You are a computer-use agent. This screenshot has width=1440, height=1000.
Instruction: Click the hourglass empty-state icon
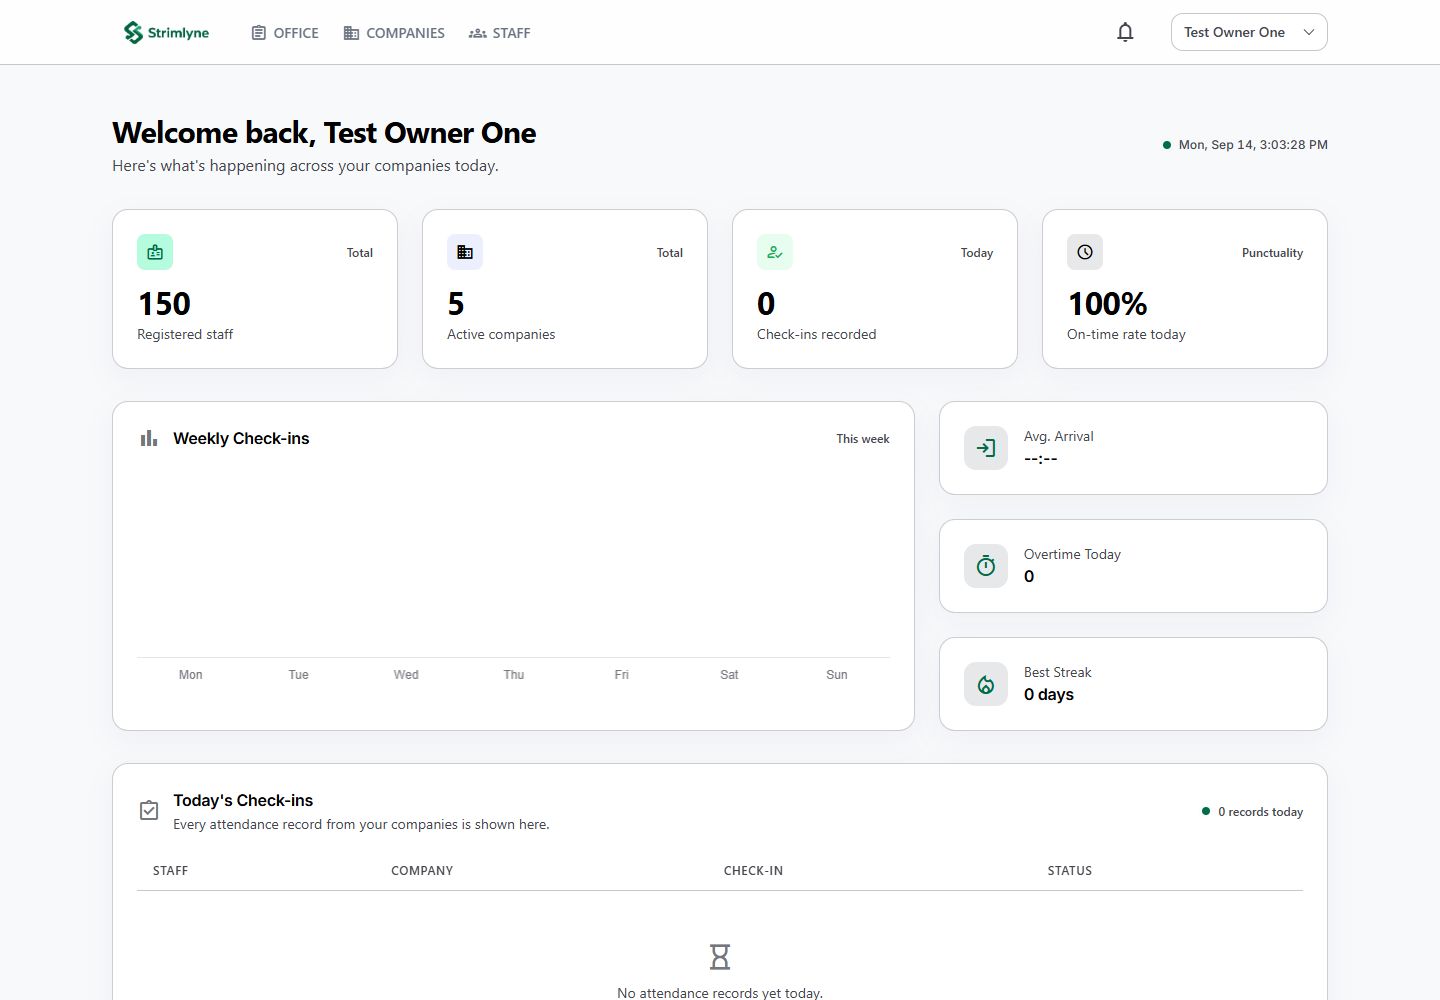[x=720, y=957]
